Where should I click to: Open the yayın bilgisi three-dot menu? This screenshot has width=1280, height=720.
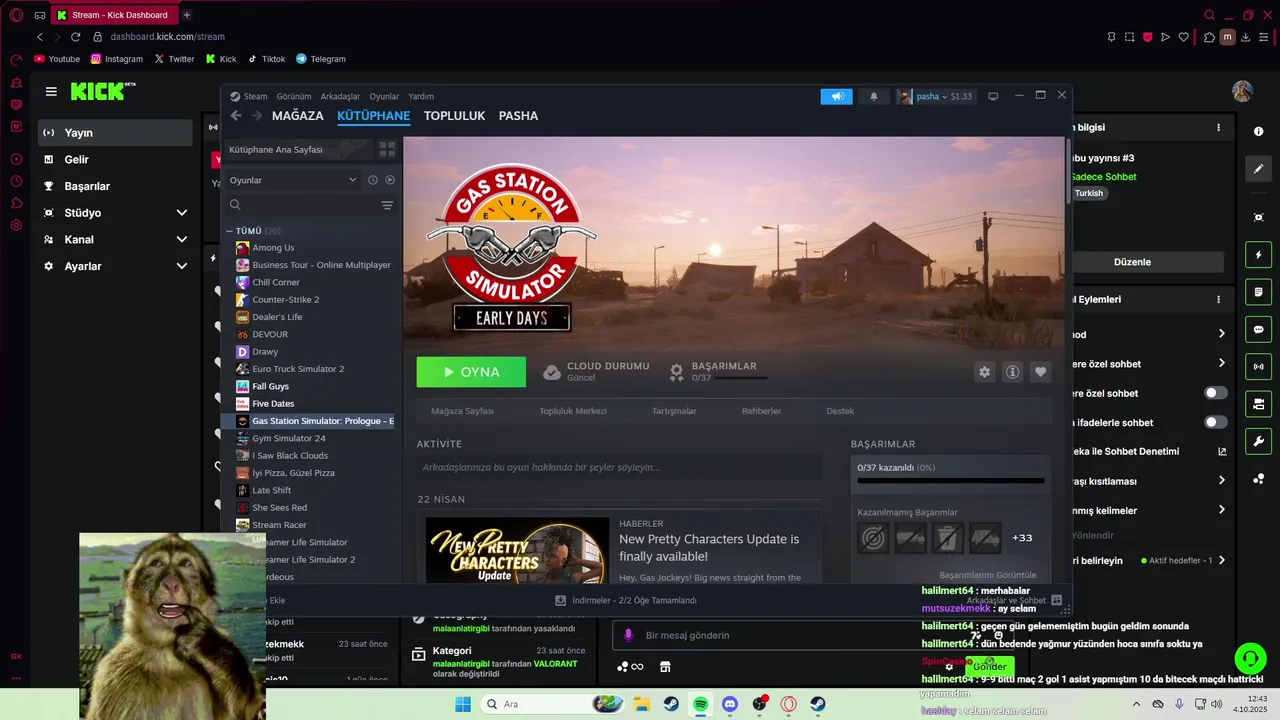point(1218,128)
